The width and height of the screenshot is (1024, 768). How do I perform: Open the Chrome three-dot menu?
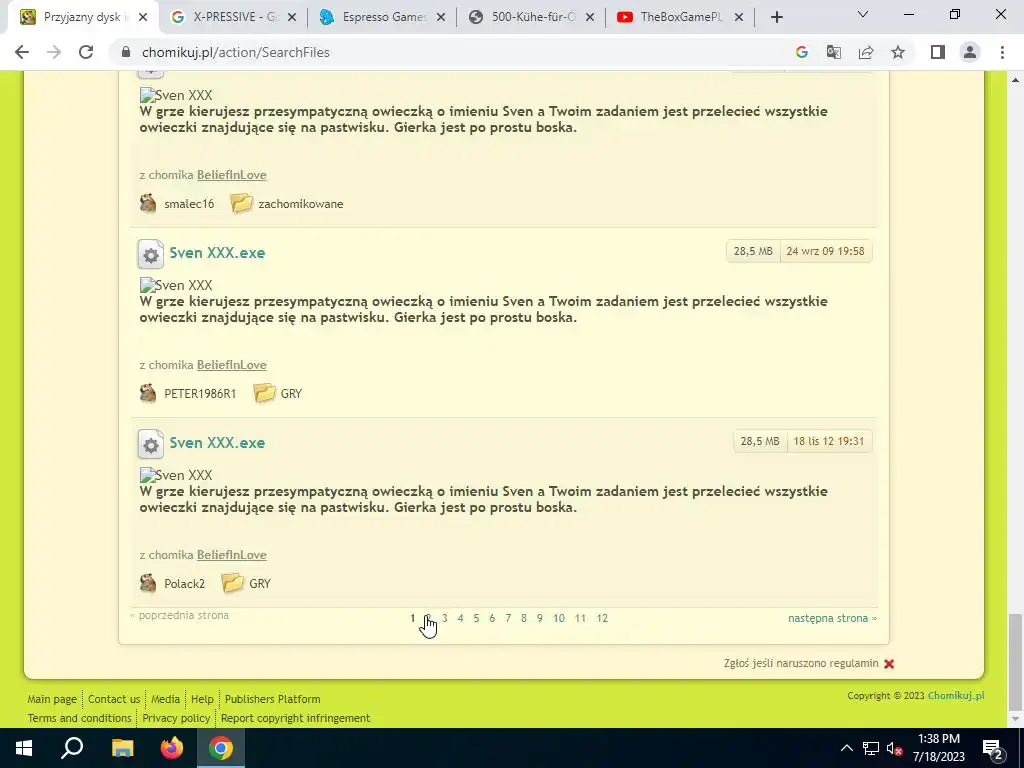[1002, 52]
